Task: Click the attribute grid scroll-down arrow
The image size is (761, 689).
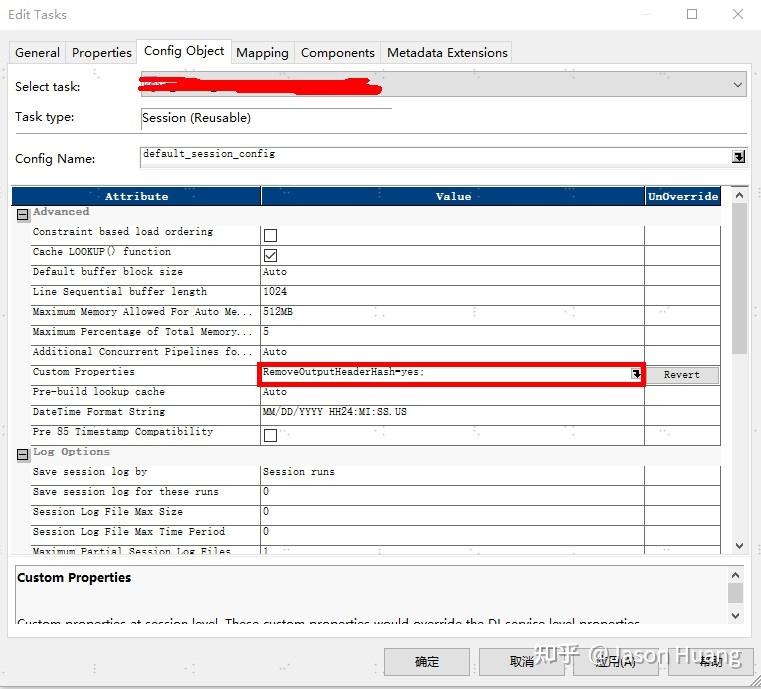Action: pos(739,545)
